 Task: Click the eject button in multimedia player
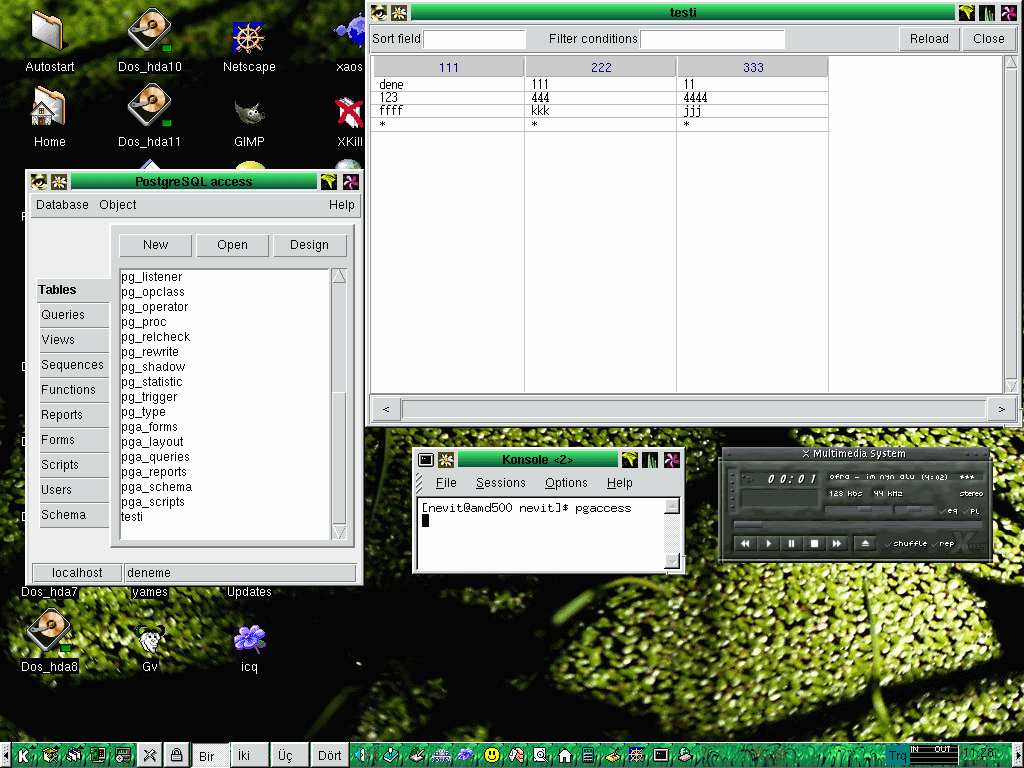(x=865, y=543)
